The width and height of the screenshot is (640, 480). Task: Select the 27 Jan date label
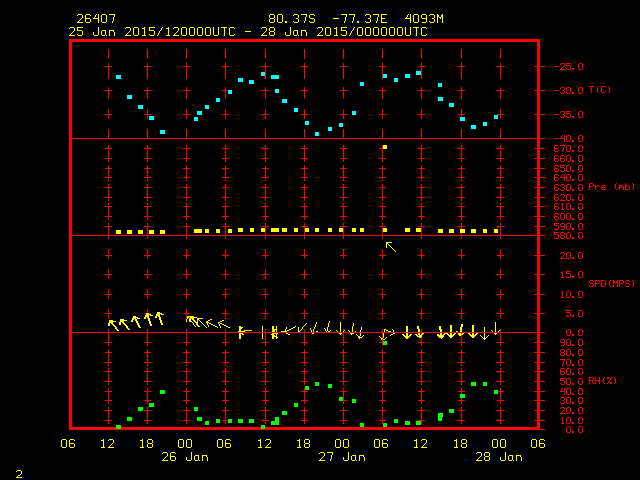341,457
